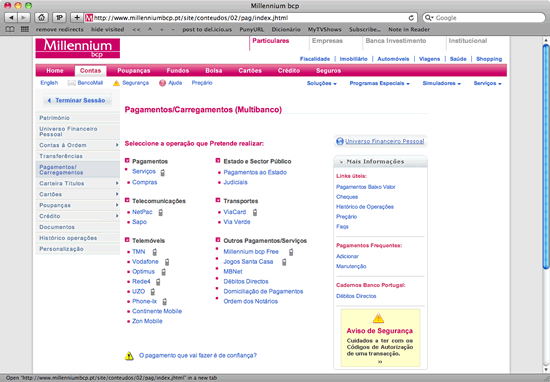Open the Programas Especiais dropdown
This screenshot has height=382, width=550.
point(380,83)
